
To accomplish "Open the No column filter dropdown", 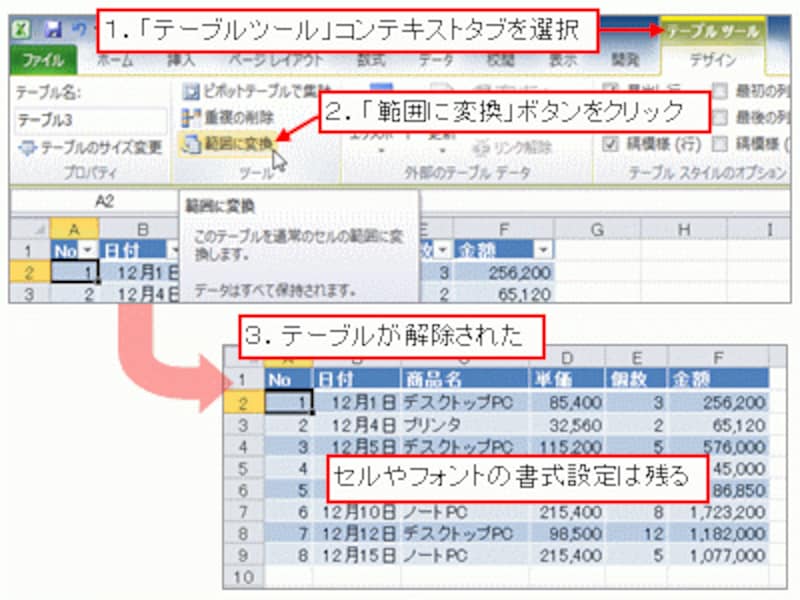I will click(x=88, y=251).
